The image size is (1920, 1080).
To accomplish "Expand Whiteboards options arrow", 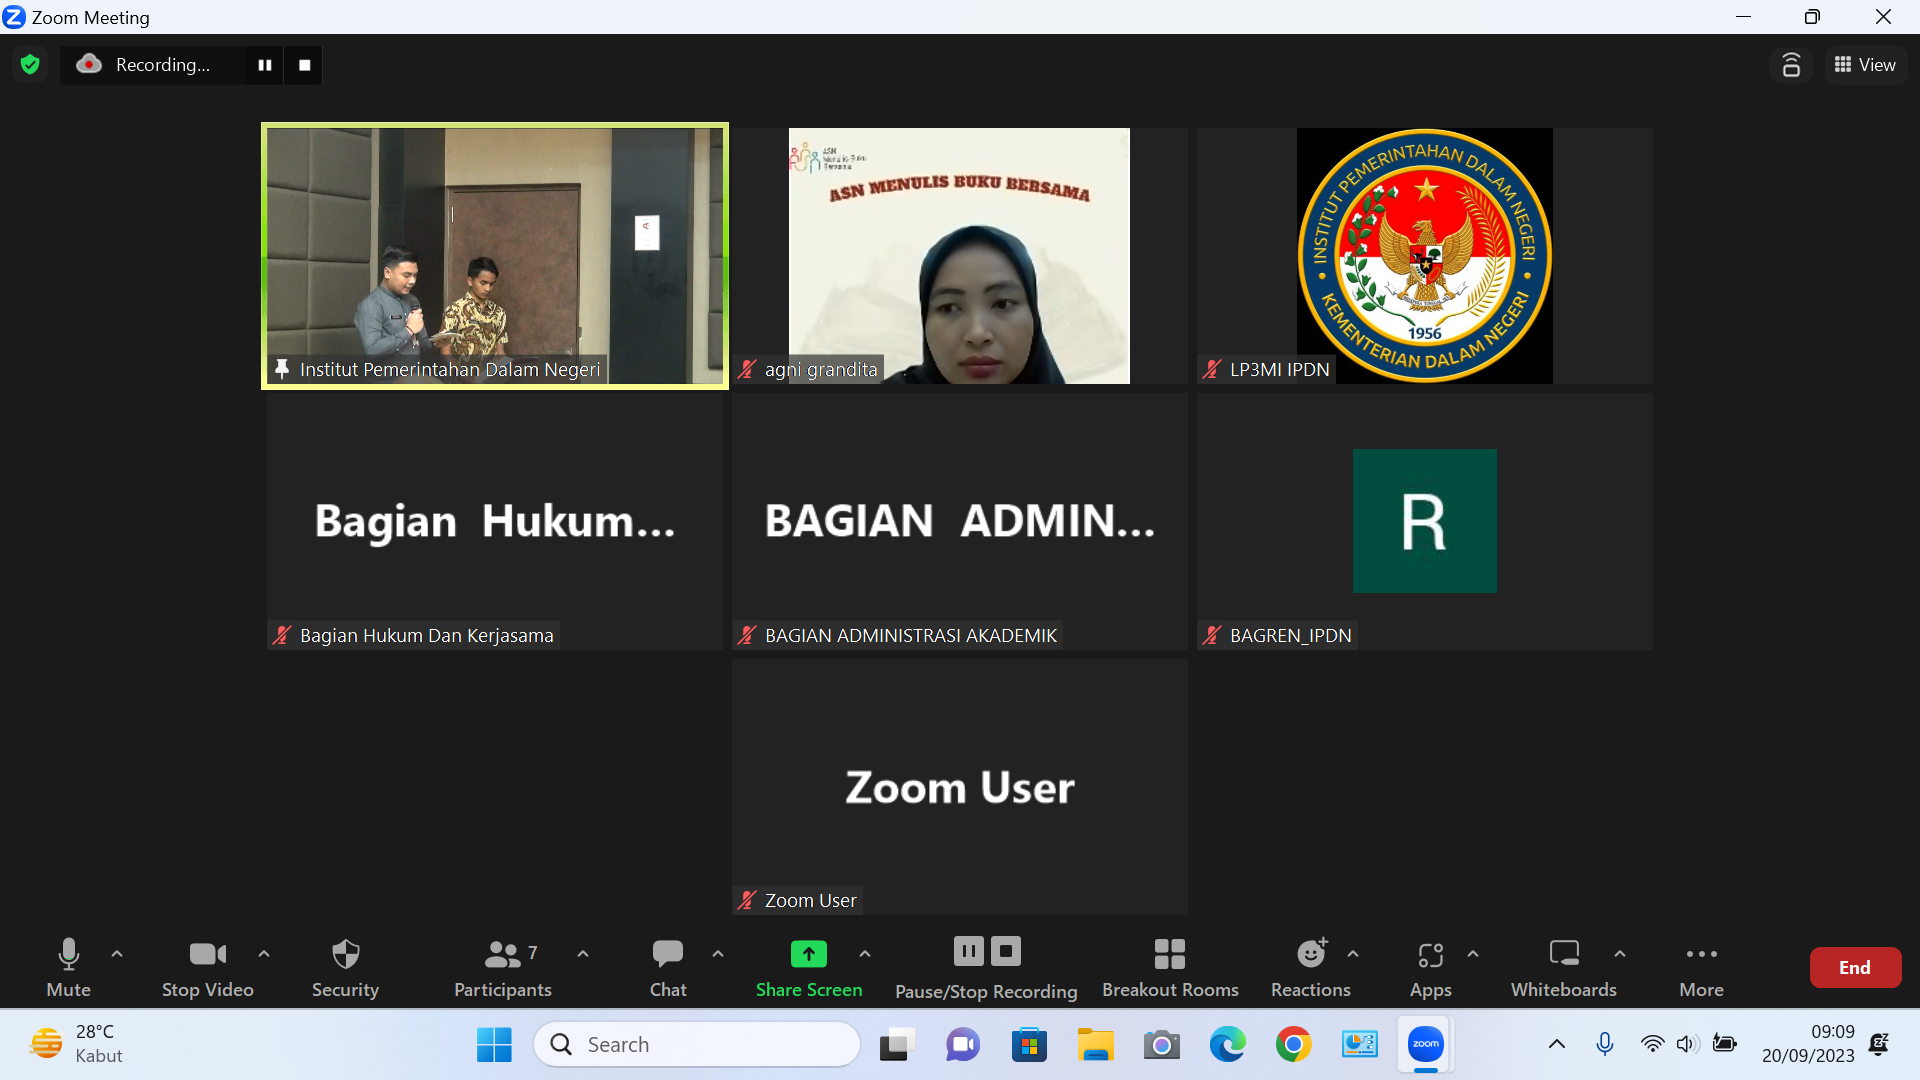I will pos(1620,954).
